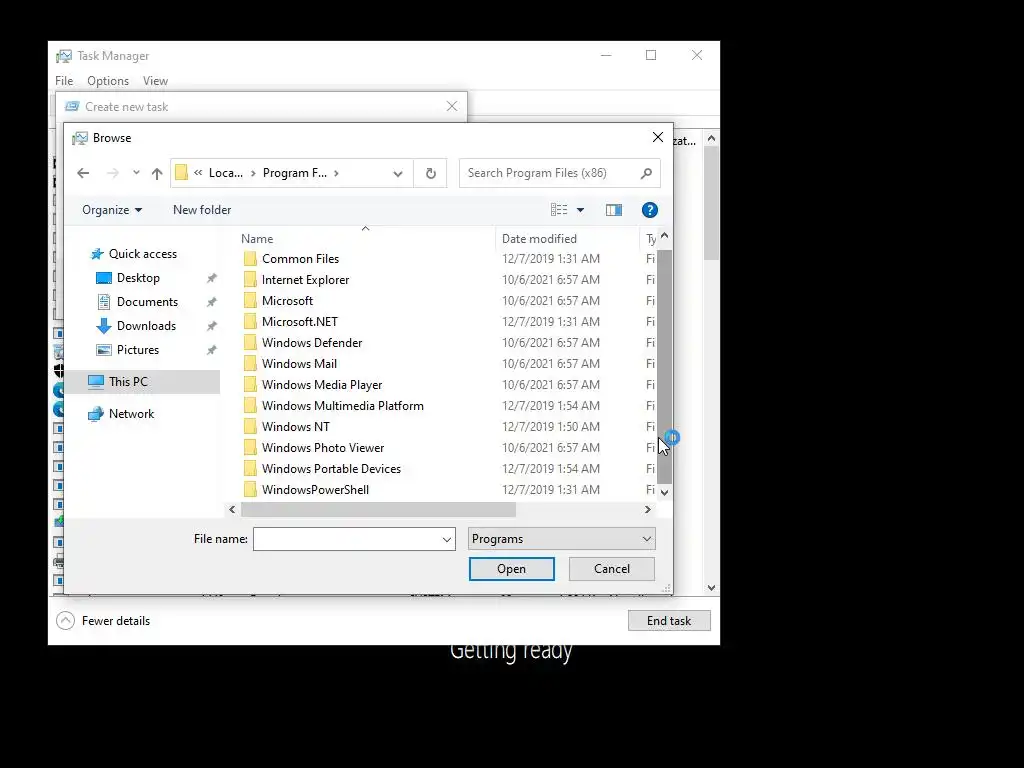Image resolution: width=1024 pixels, height=768 pixels.
Task: Click date 12/7/2019 1:50 AM for Windows NT
Action: [x=551, y=426]
